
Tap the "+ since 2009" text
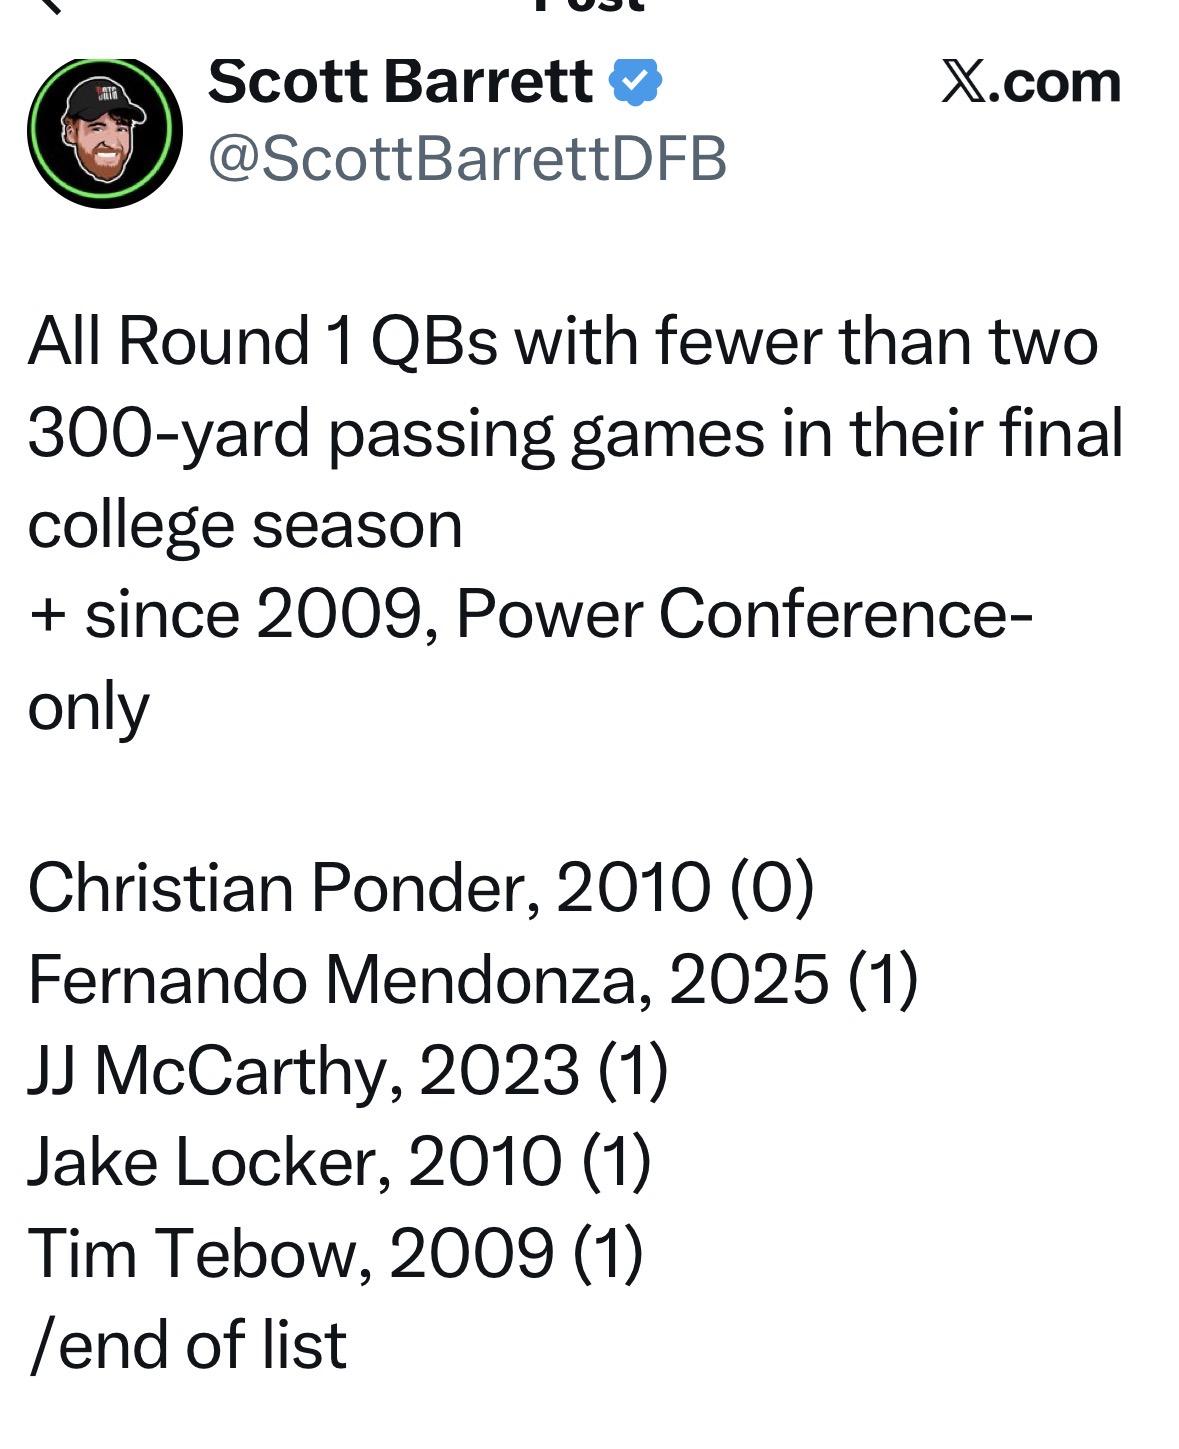230,615
